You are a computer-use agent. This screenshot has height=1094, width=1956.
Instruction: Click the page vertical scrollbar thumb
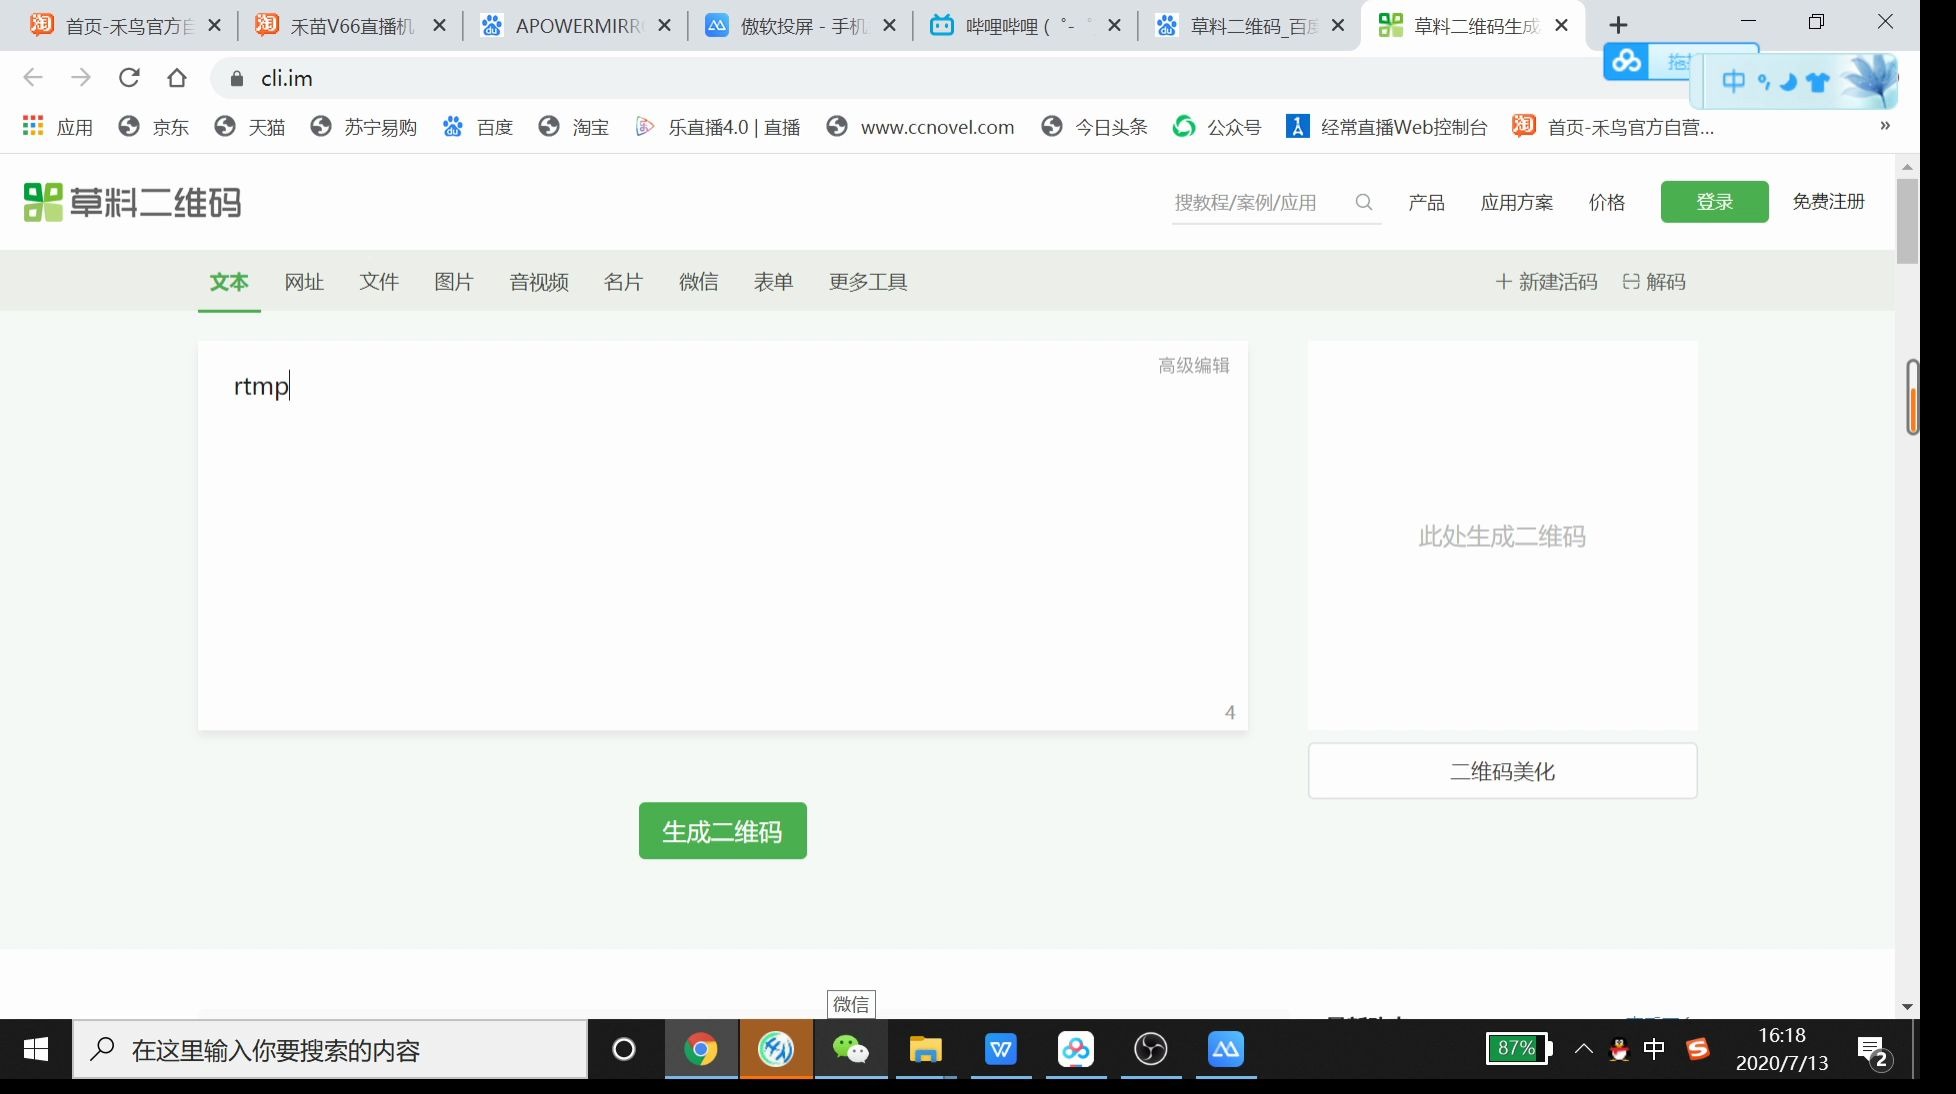pos(1907,220)
